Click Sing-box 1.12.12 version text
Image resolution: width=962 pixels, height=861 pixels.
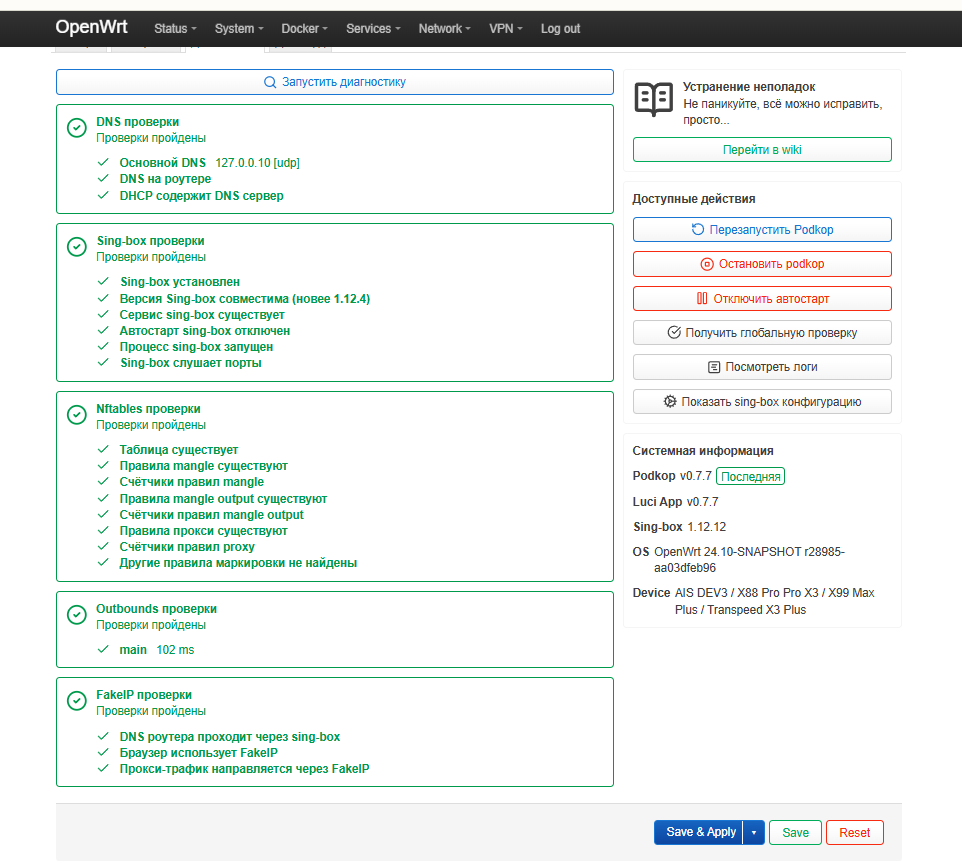[679, 527]
